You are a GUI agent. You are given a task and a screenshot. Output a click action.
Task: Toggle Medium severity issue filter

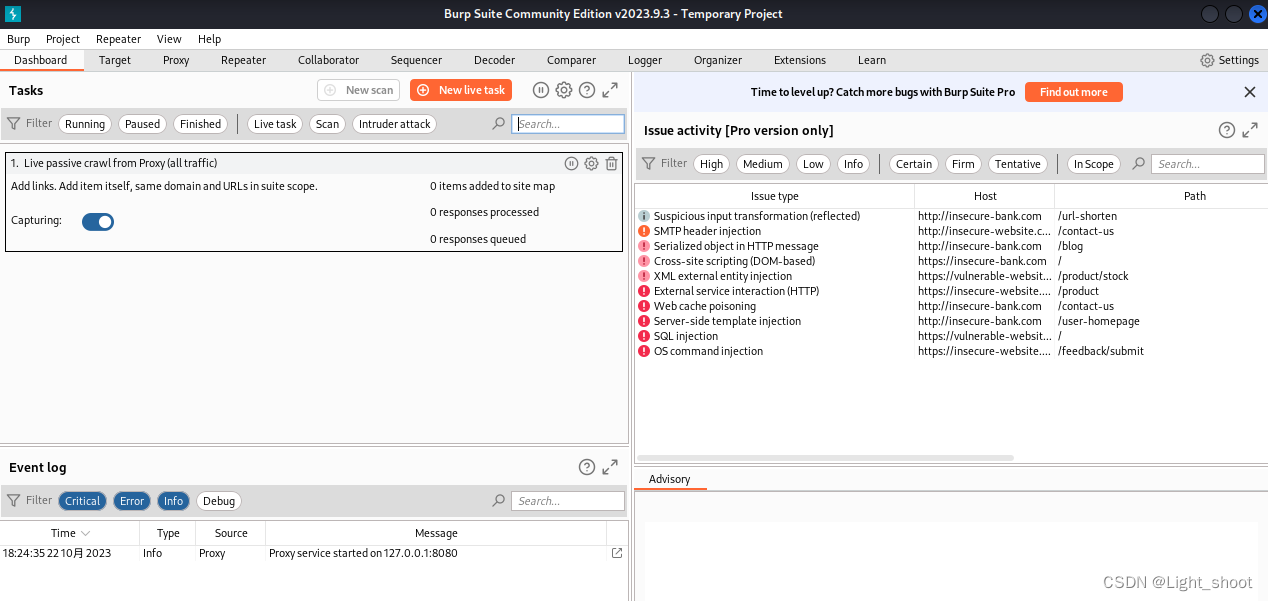pyautogui.click(x=763, y=164)
